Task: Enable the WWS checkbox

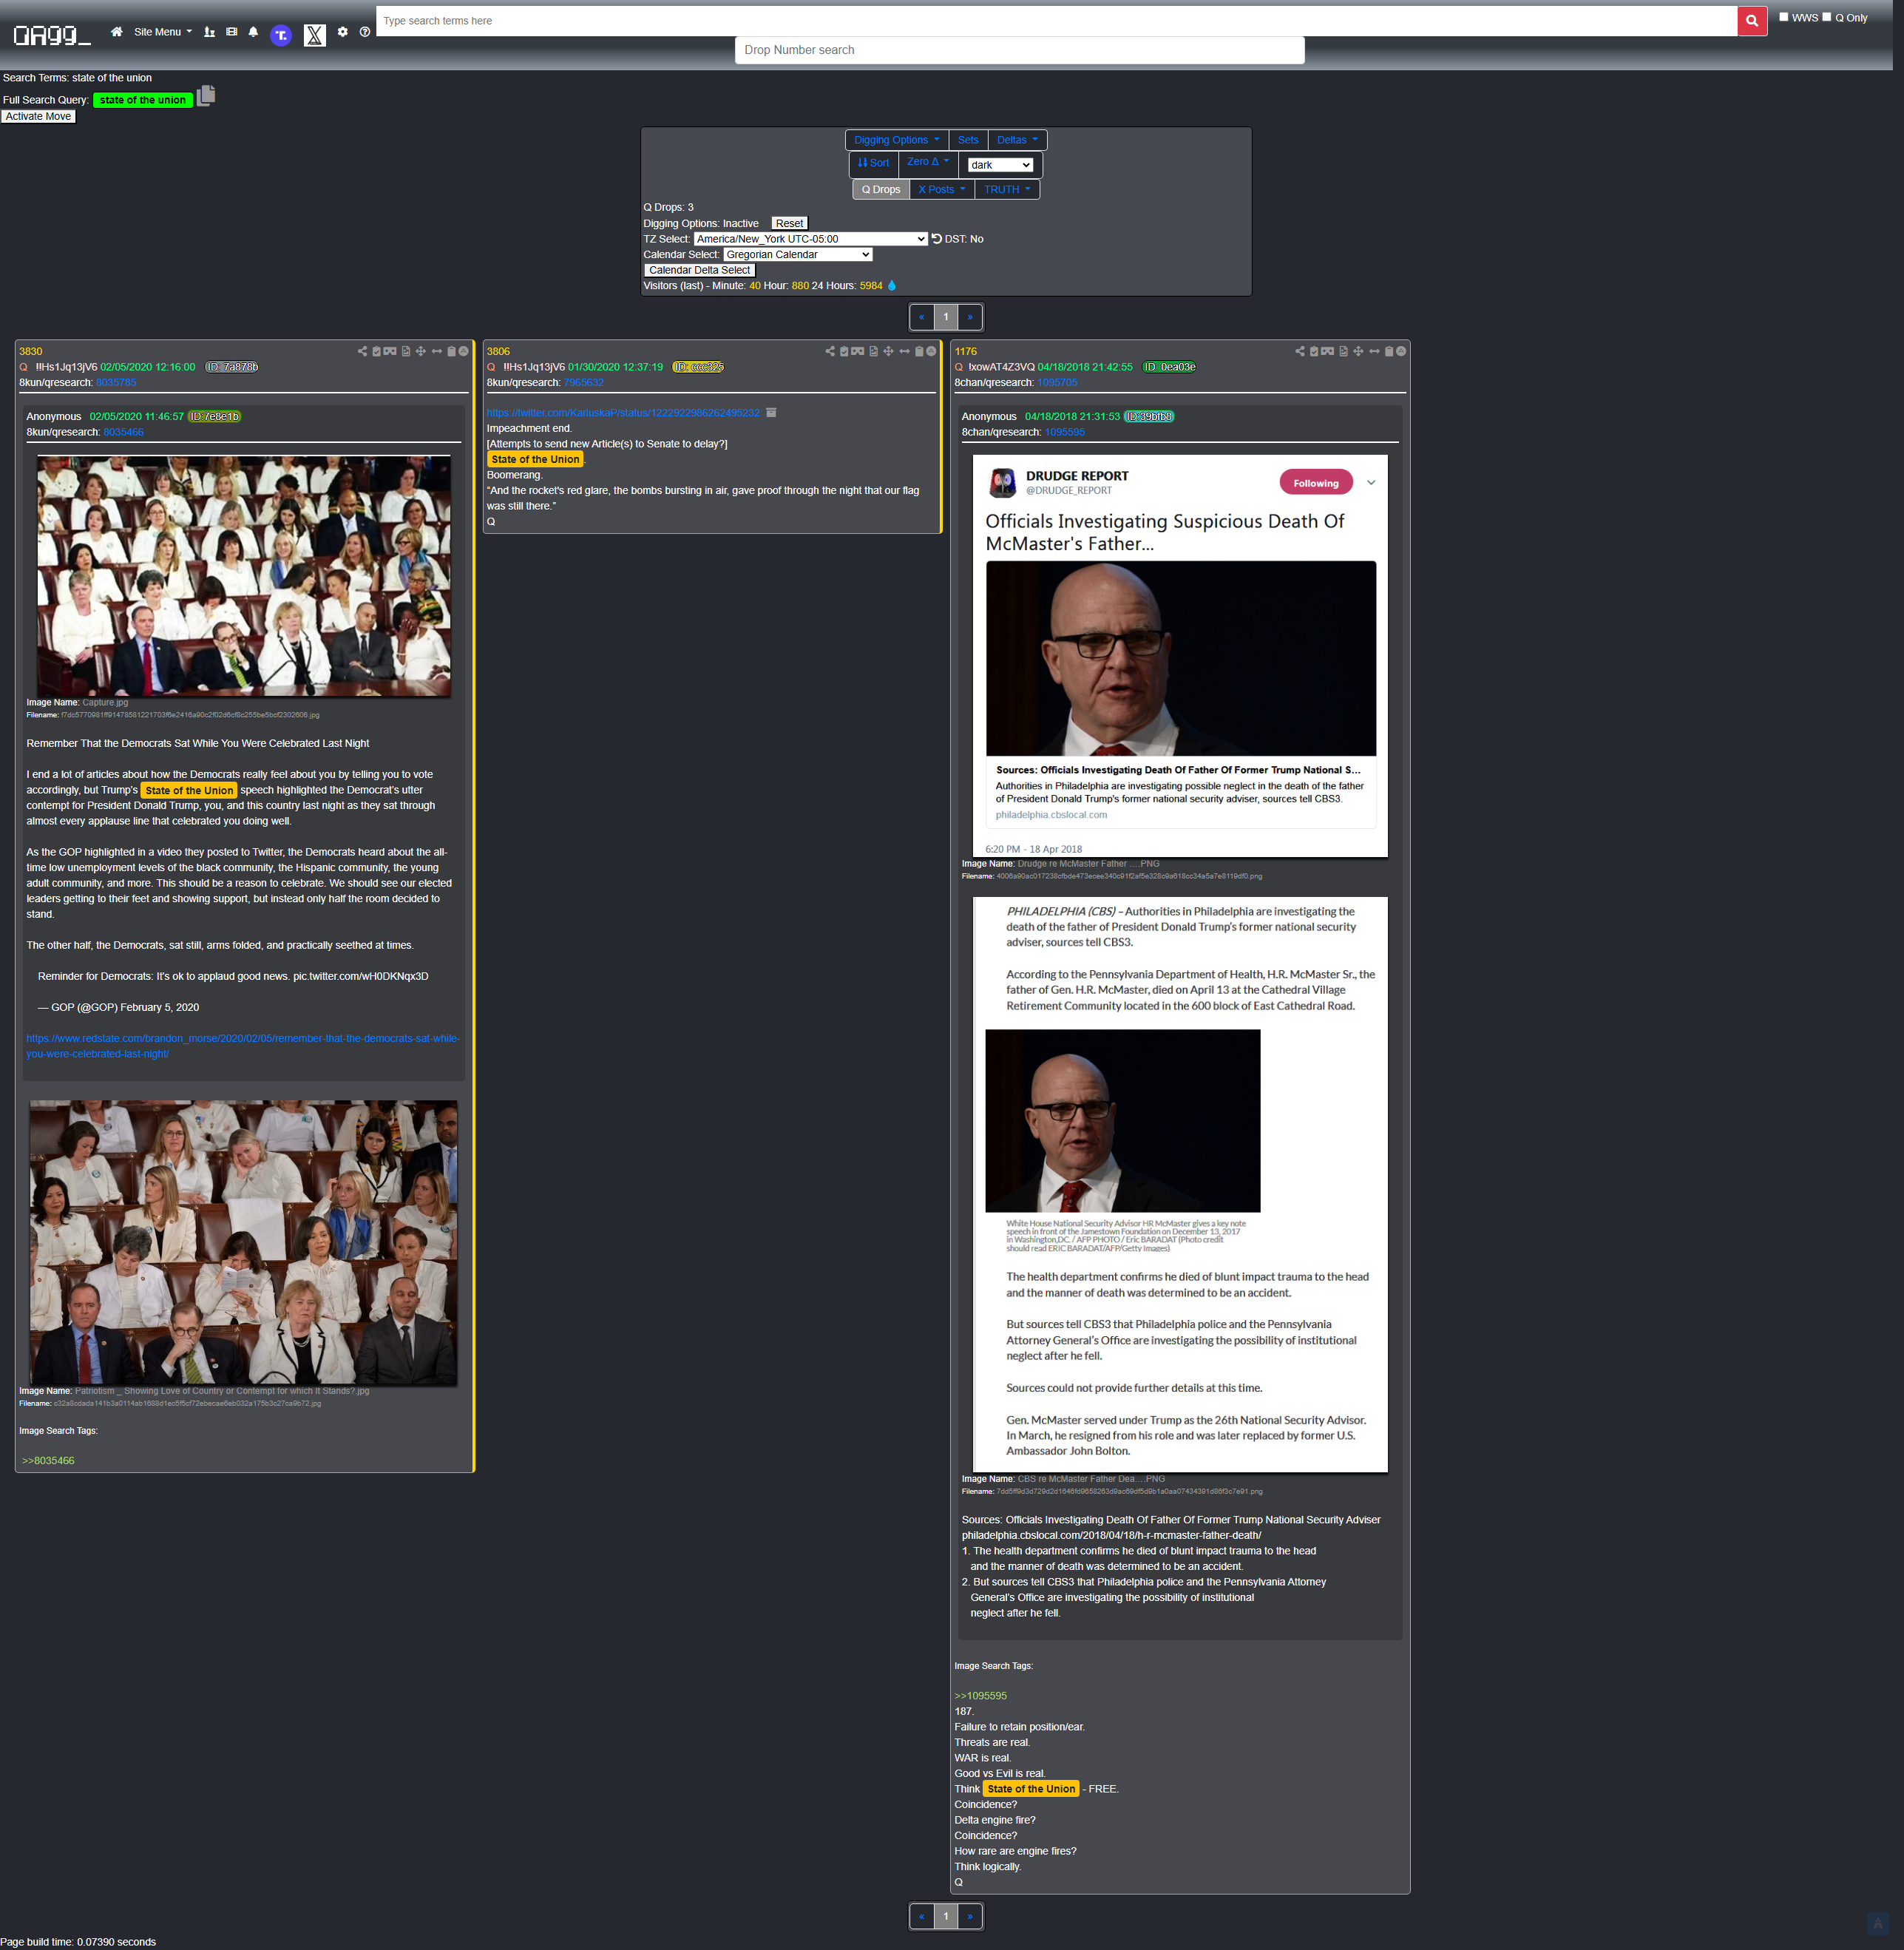Action: click(1783, 17)
